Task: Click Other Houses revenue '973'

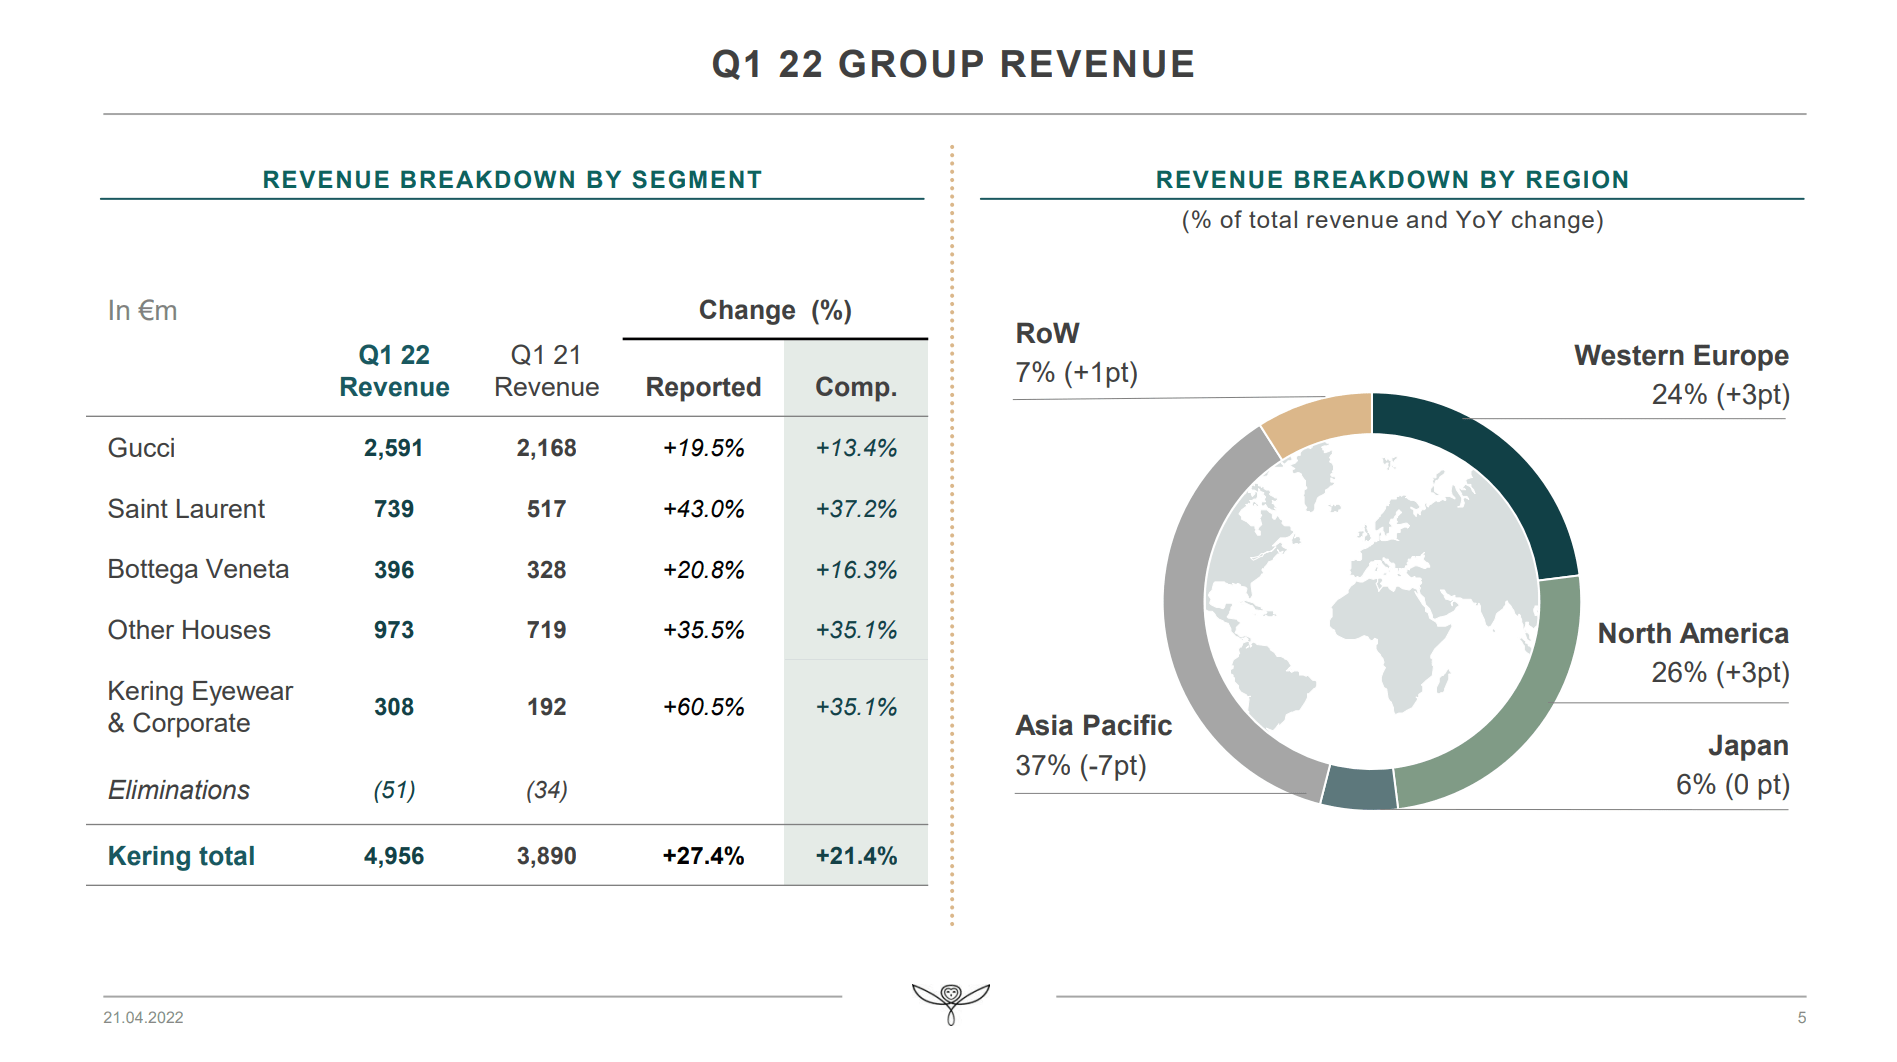Action: point(393,630)
